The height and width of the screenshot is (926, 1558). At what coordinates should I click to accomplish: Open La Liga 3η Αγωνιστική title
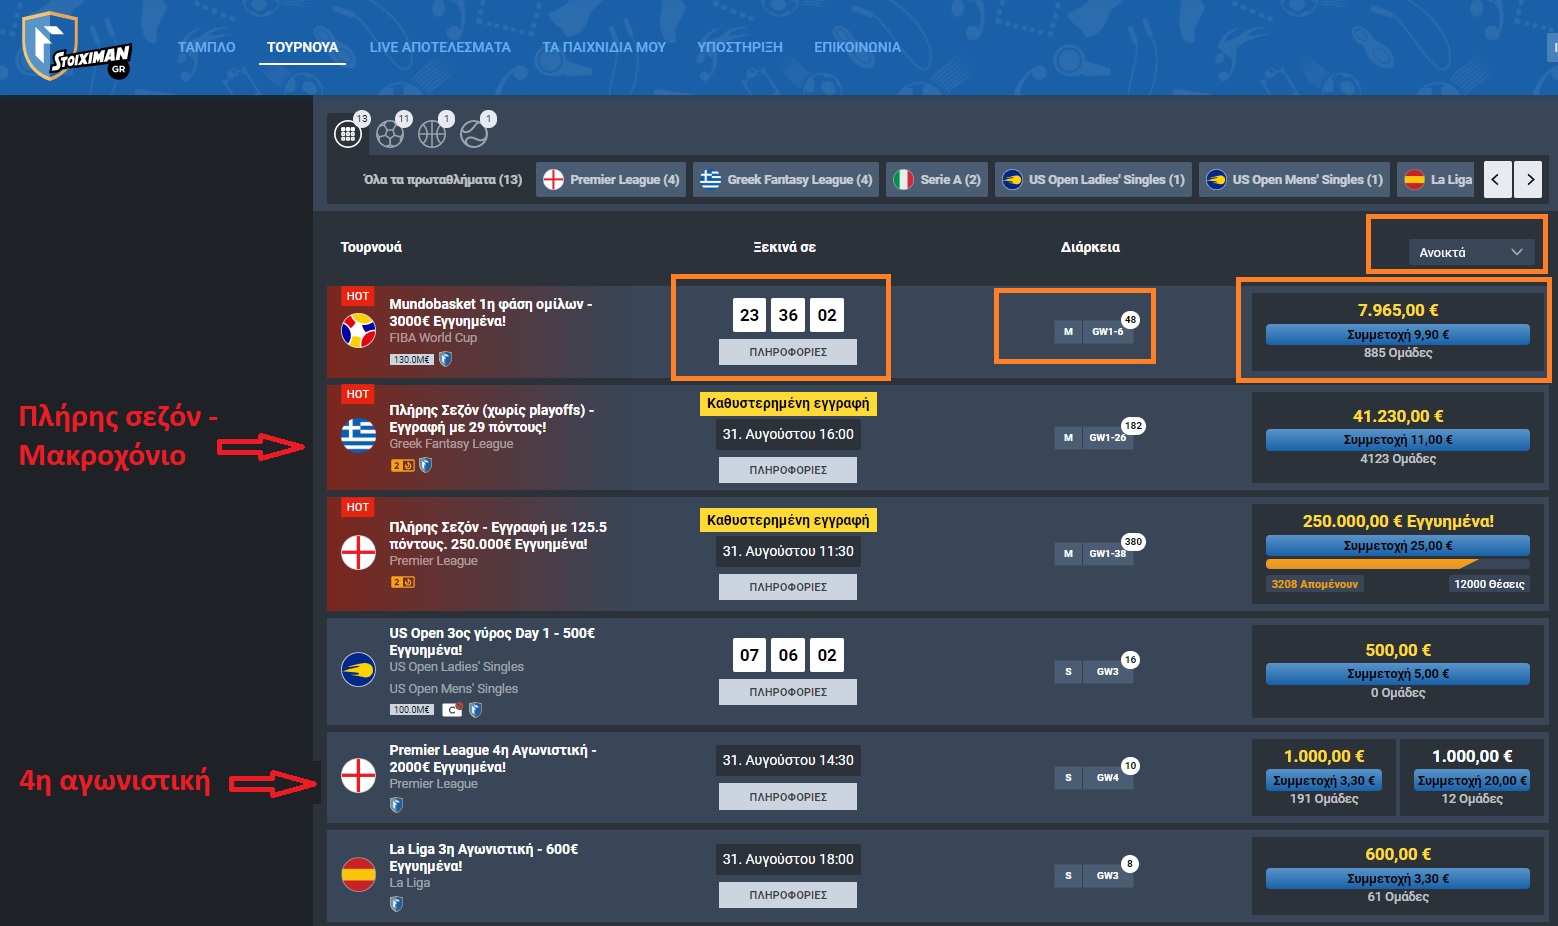484,857
